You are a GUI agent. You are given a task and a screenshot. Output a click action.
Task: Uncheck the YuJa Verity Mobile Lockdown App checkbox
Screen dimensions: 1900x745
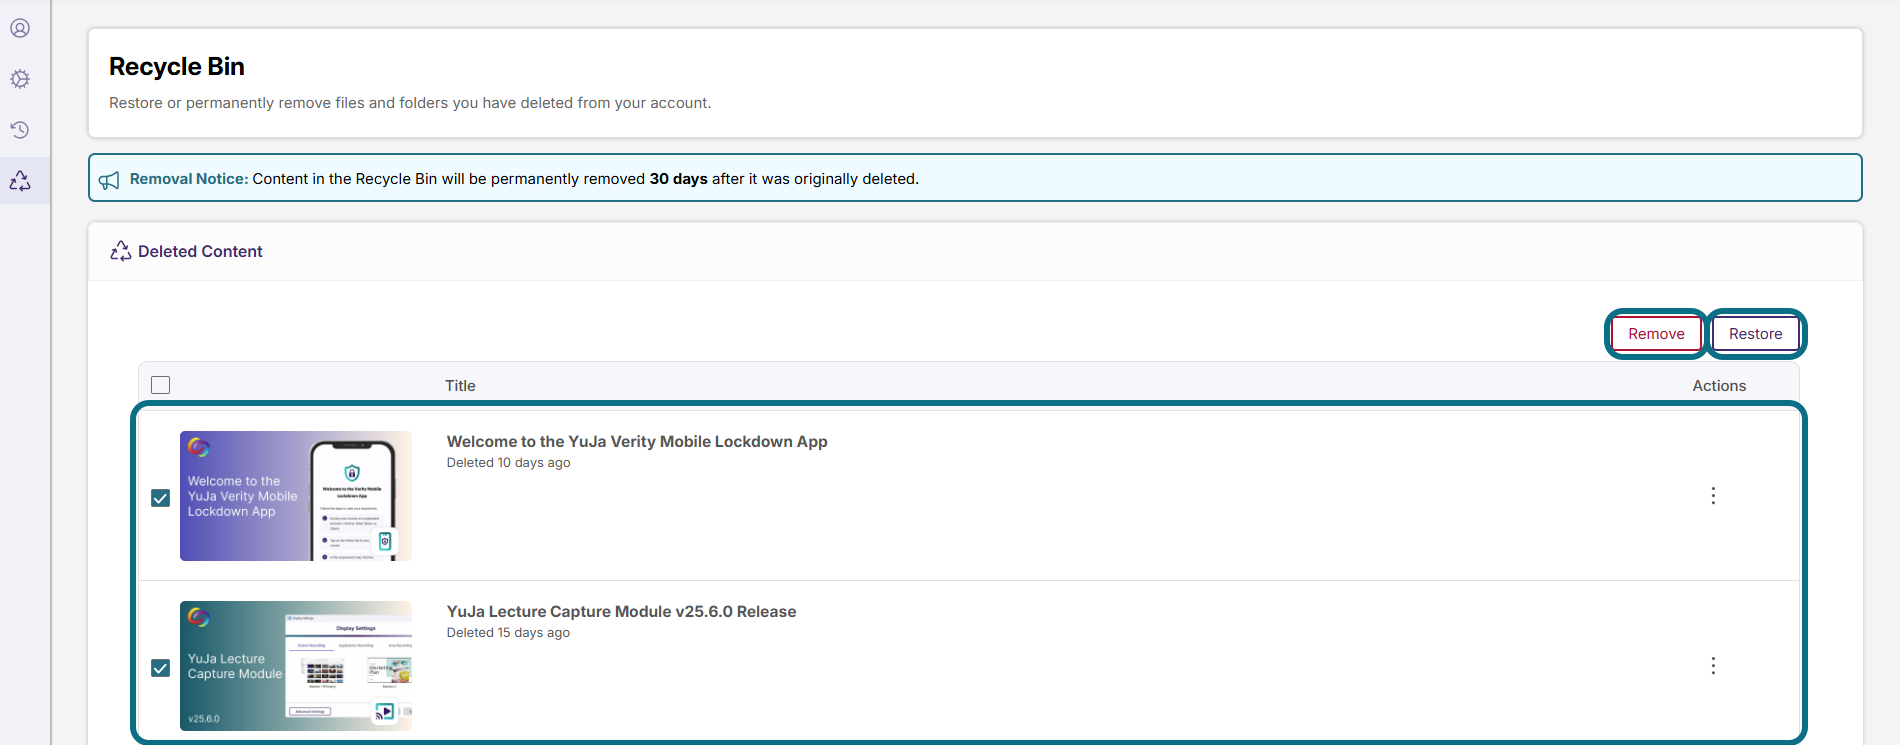[160, 498]
